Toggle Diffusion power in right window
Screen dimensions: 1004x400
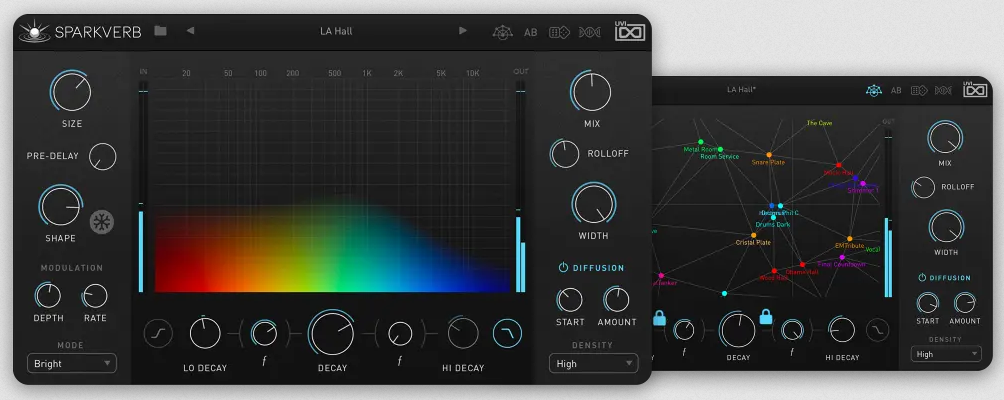click(x=922, y=278)
